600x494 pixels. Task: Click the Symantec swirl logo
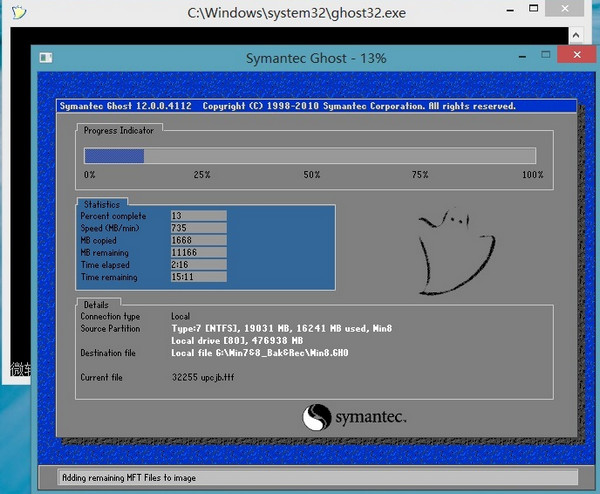click(x=317, y=416)
